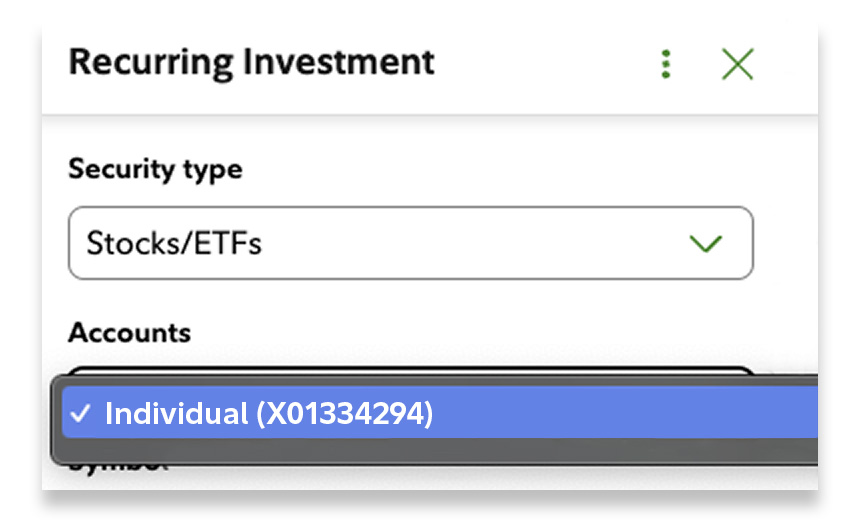This screenshot has width=858, height=530.
Task: Click the Stocks/ETFs selected value text
Action: coord(174,243)
